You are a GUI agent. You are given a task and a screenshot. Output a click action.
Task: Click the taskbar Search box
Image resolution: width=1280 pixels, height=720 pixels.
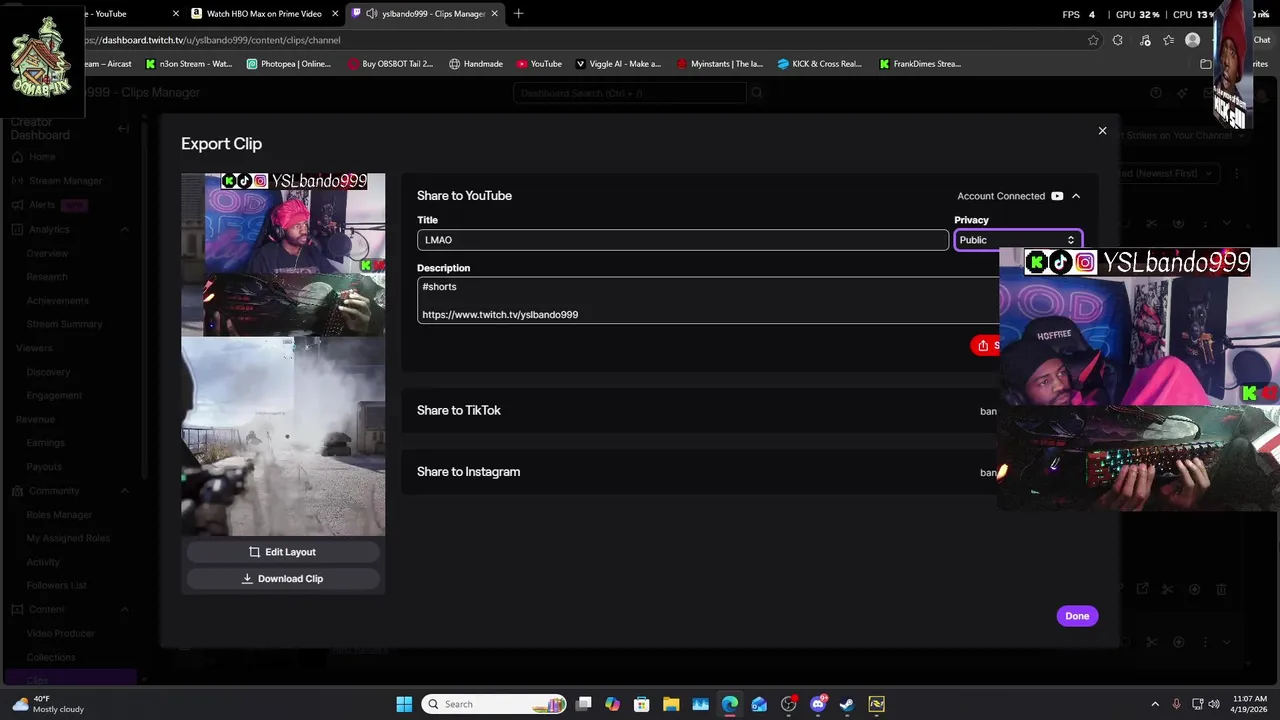[x=495, y=704]
